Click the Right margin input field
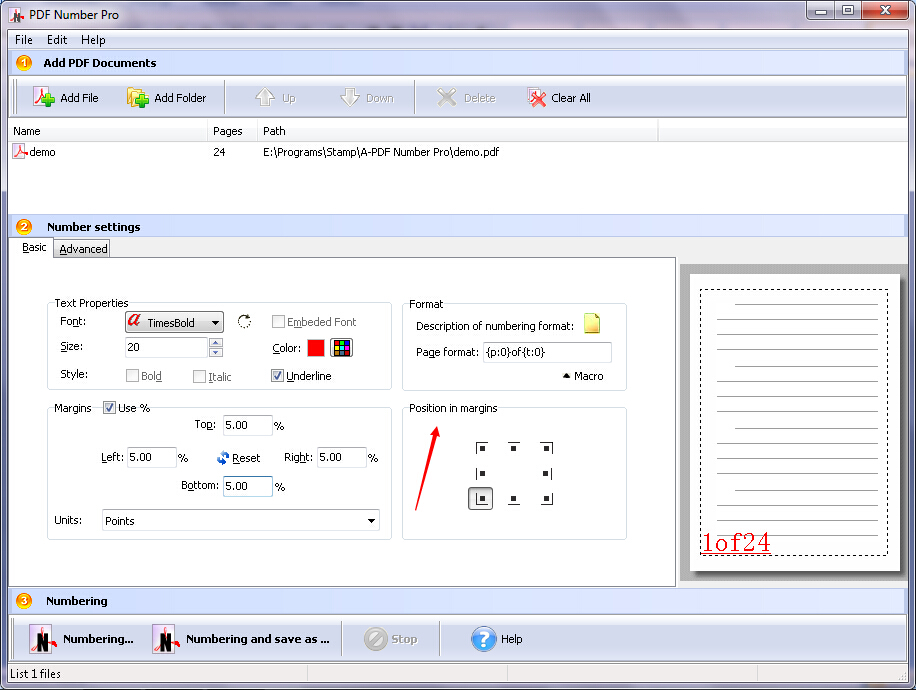 pyautogui.click(x=342, y=457)
